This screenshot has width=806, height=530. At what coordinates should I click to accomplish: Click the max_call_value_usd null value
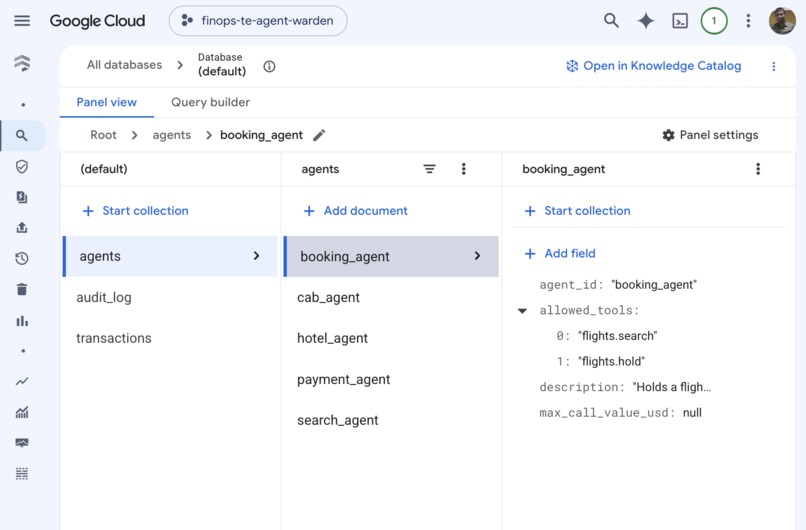(x=692, y=413)
